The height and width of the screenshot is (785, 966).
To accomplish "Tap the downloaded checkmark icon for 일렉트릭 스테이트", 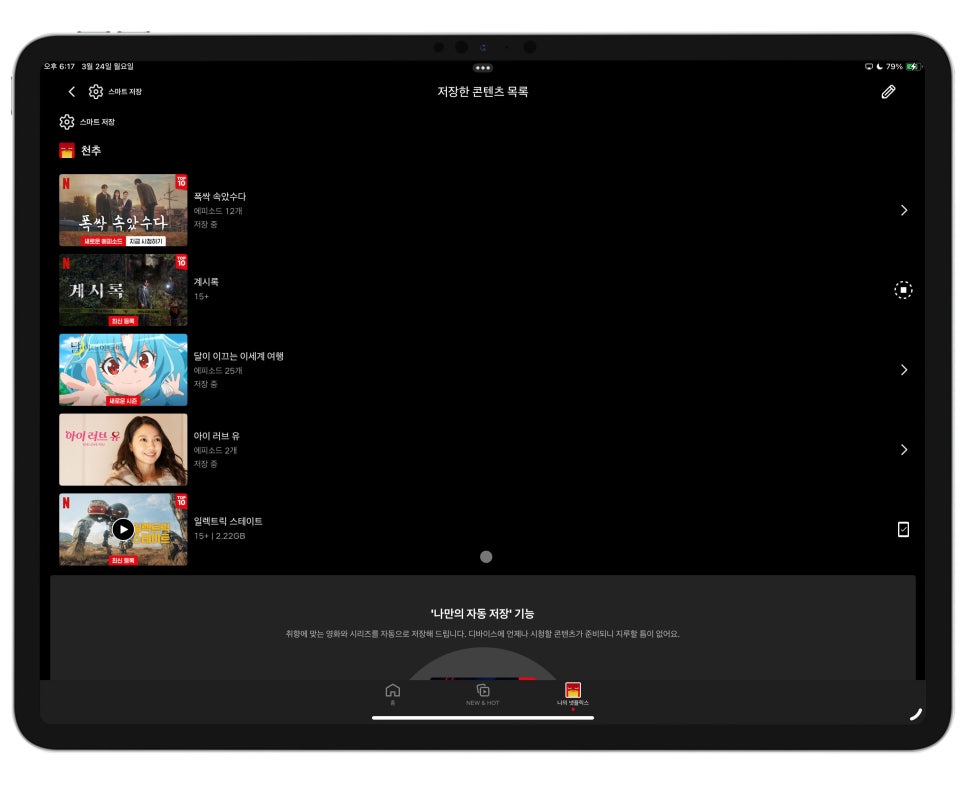I will 903,529.
